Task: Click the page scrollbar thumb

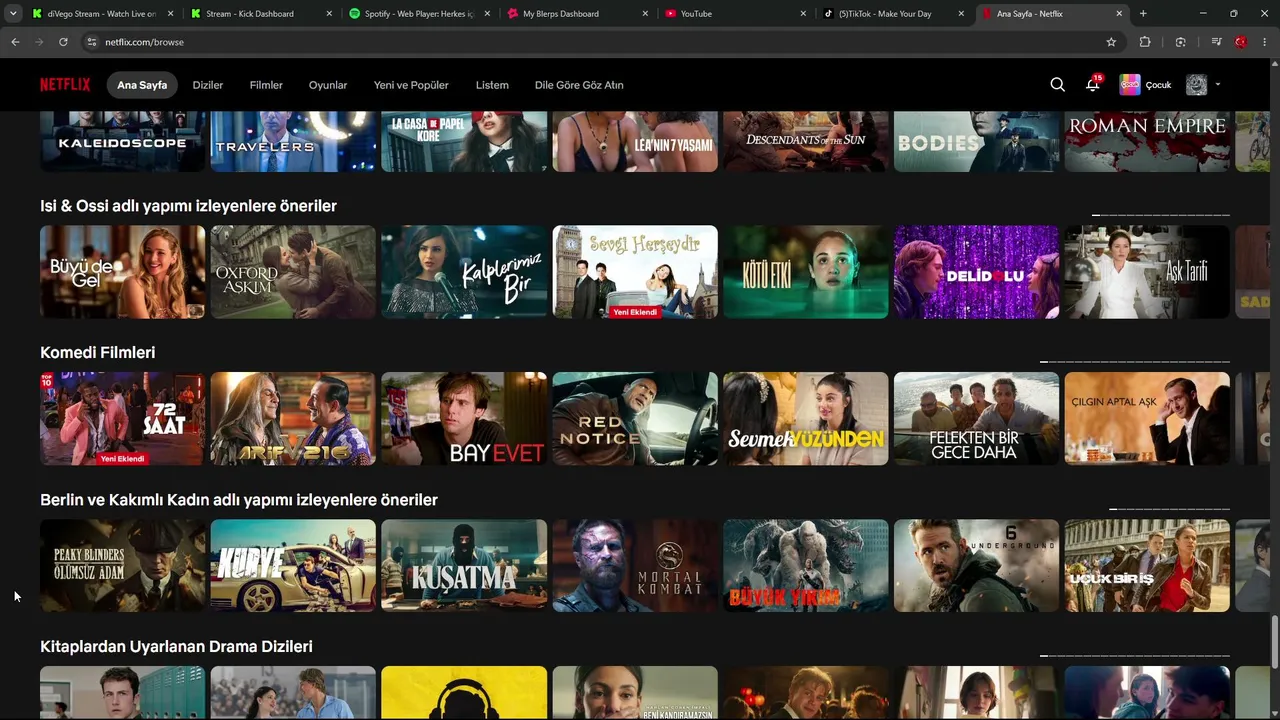Action: 1274,641
